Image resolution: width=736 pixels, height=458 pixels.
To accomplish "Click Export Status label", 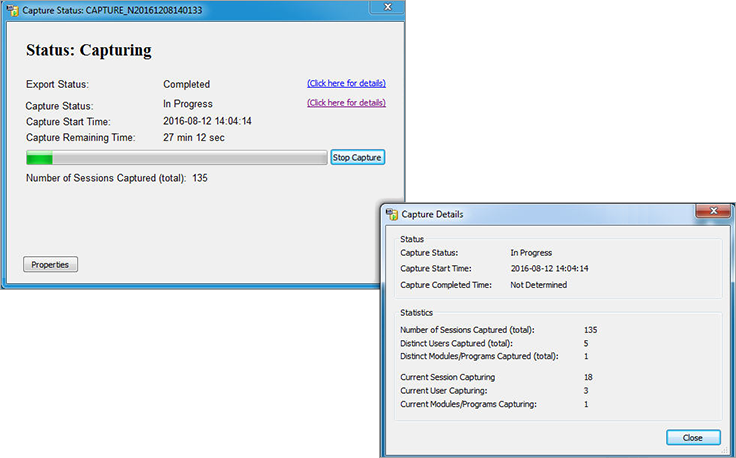I will click(x=57, y=84).
